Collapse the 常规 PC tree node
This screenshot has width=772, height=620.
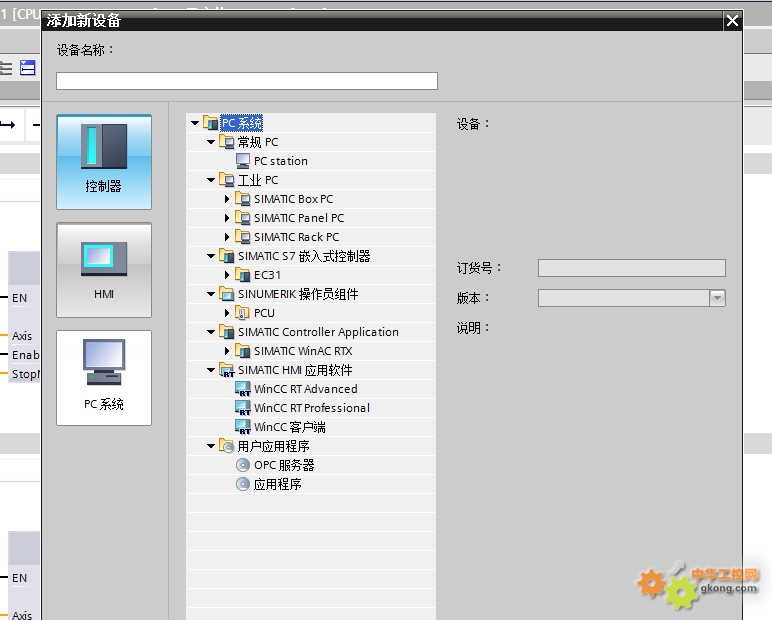click(x=211, y=142)
